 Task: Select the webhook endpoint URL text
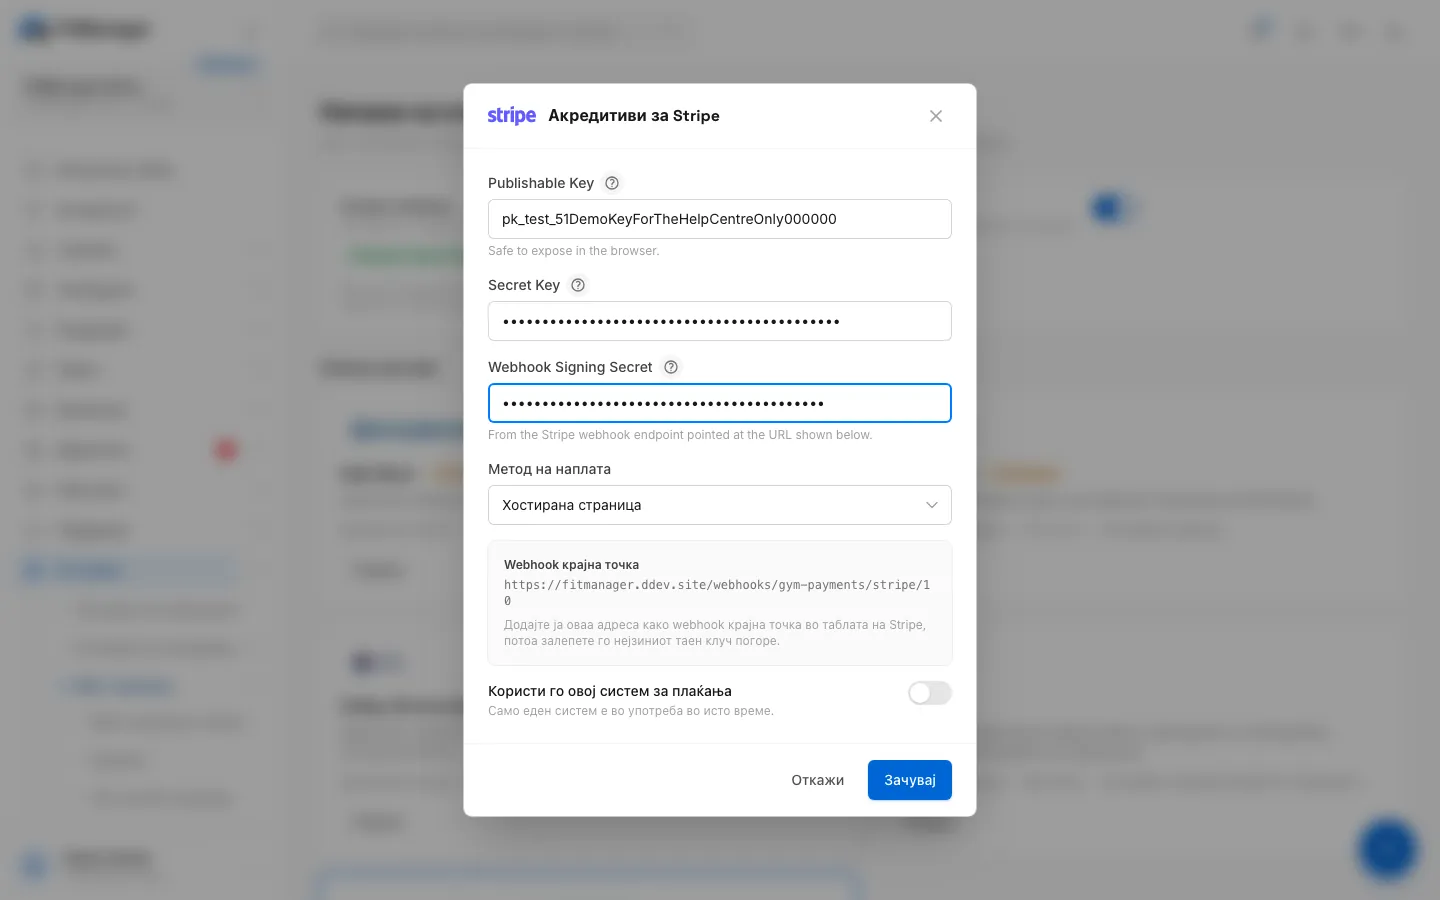click(717, 593)
